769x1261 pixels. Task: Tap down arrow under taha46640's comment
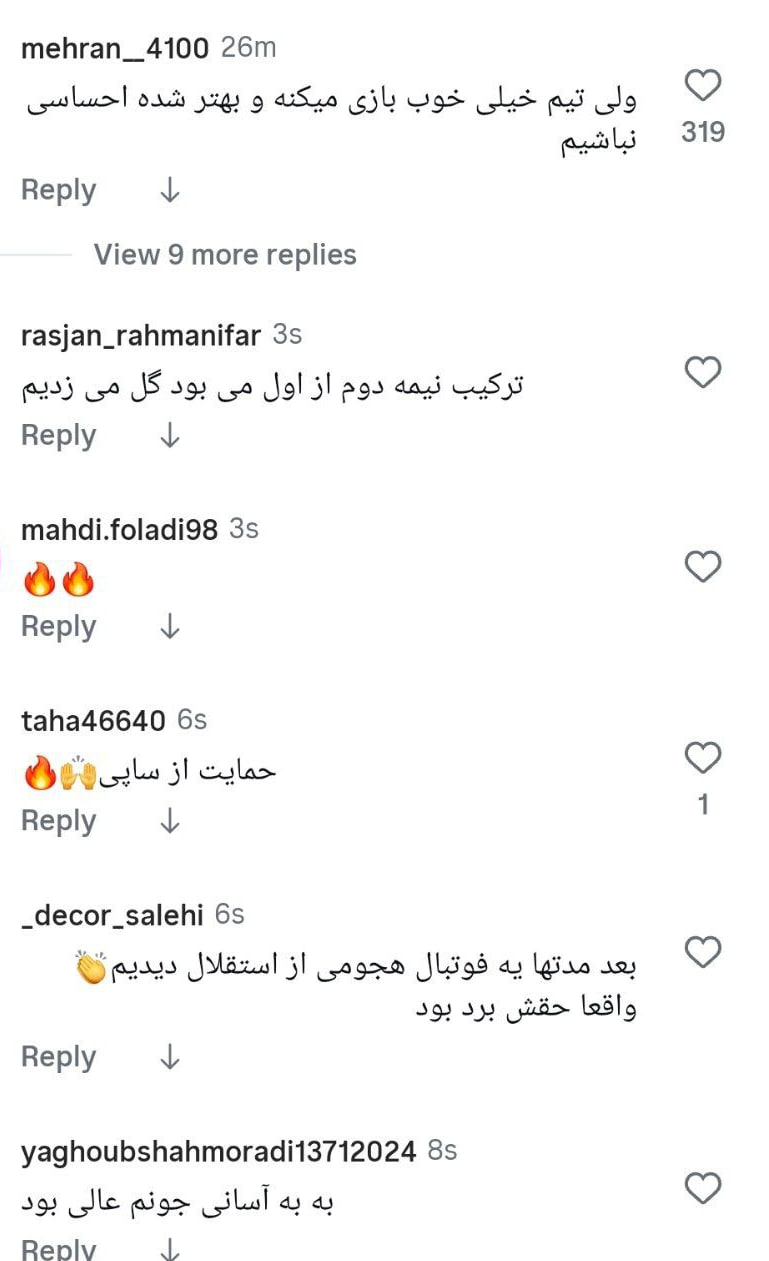point(170,820)
